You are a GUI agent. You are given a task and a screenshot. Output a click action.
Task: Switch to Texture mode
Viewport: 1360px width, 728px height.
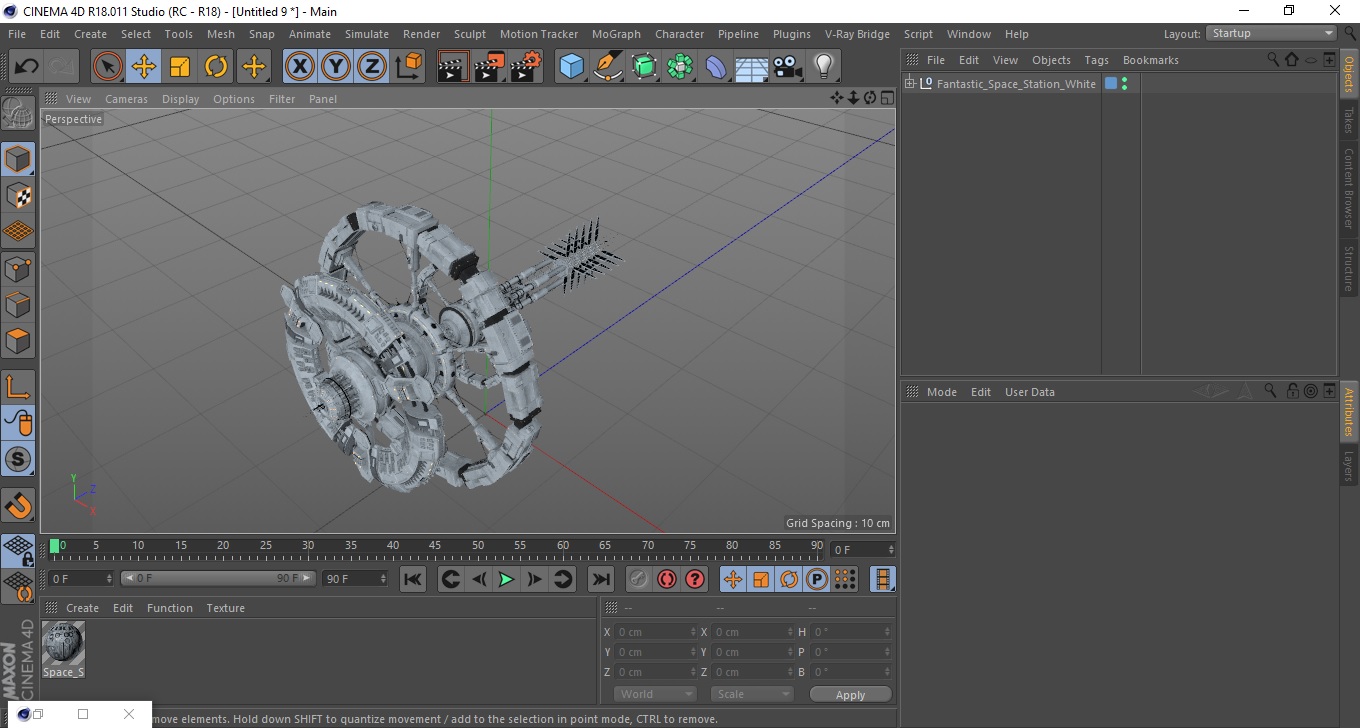coord(18,196)
